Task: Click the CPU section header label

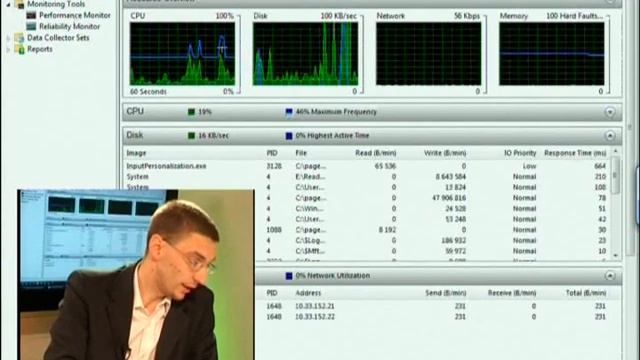Action: coord(135,111)
